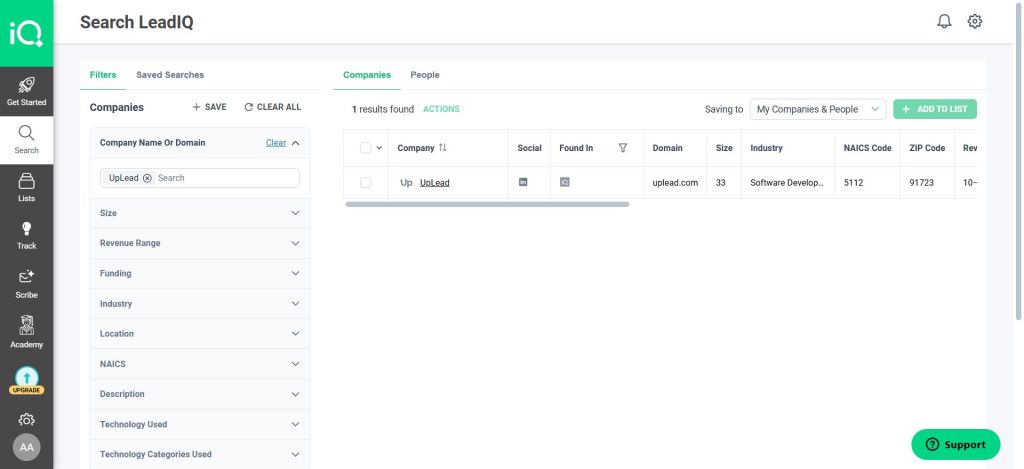Click the Found In filter funnel
Image resolution: width=1024 pixels, height=469 pixels.
point(622,148)
